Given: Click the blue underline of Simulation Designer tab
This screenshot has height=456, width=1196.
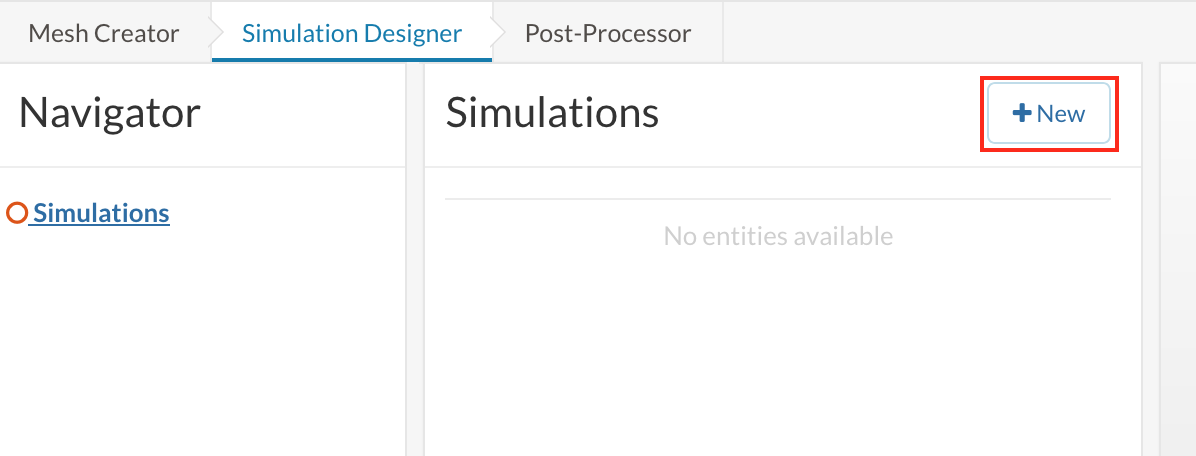Looking at the screenshot, I should (351, 59).
